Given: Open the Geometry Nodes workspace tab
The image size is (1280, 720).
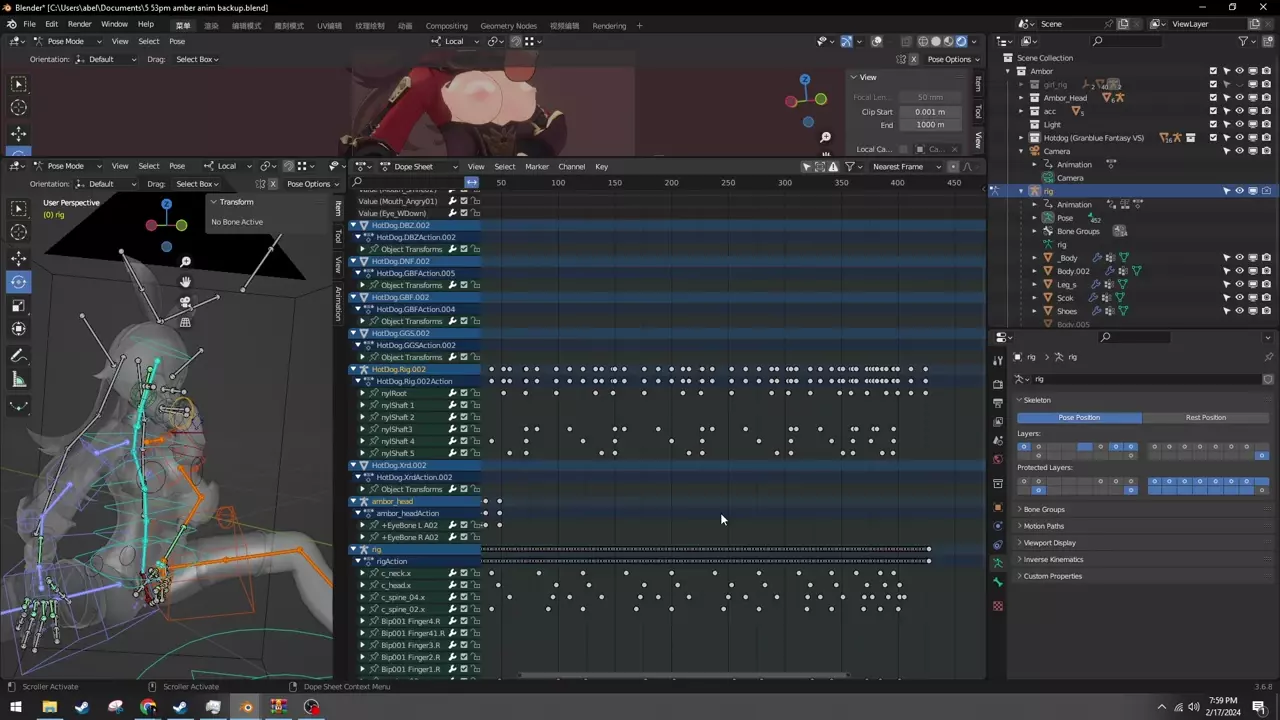Looking at the screenshot, I should click(508, 25).
